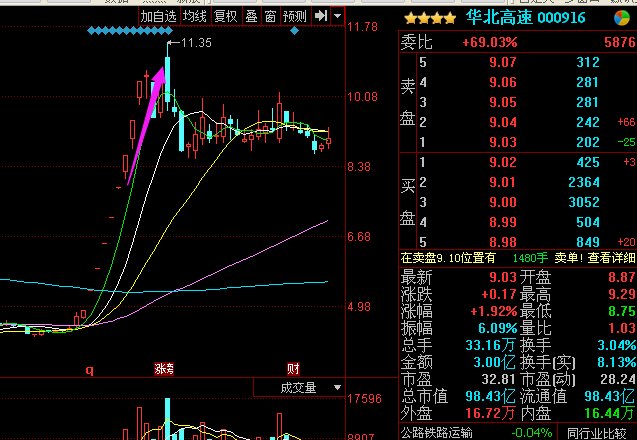Toggle the 均线 moving average lines

tap(195, 16)
